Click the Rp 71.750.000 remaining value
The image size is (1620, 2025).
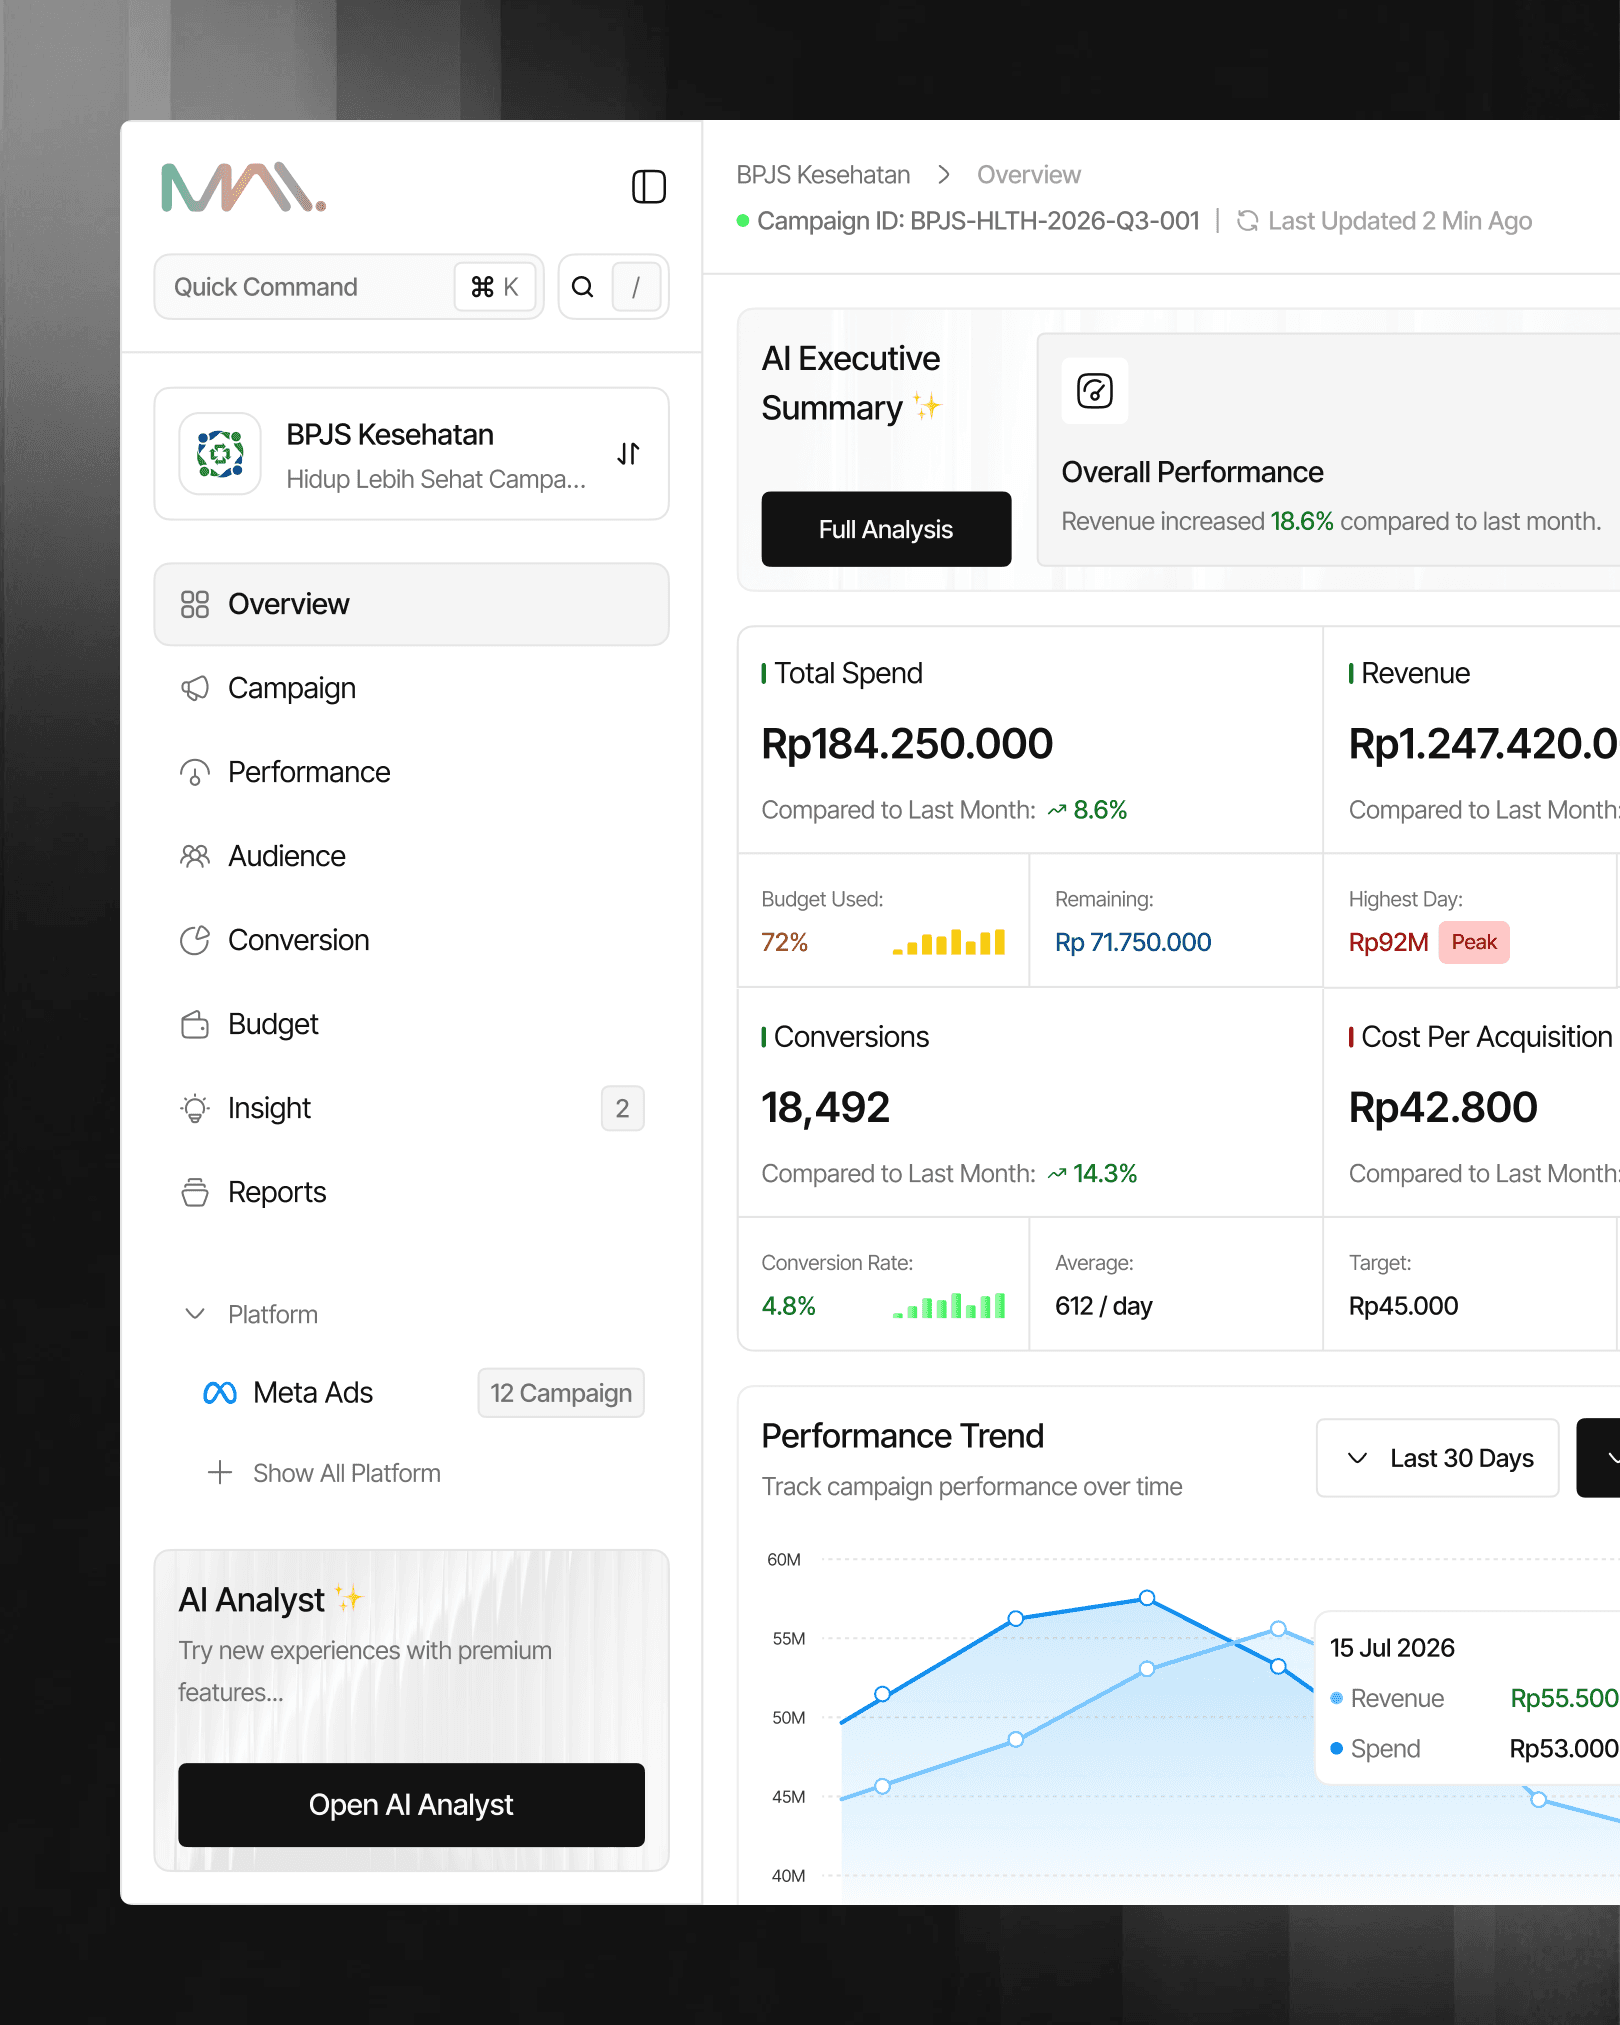click(x=1133, y=942)
